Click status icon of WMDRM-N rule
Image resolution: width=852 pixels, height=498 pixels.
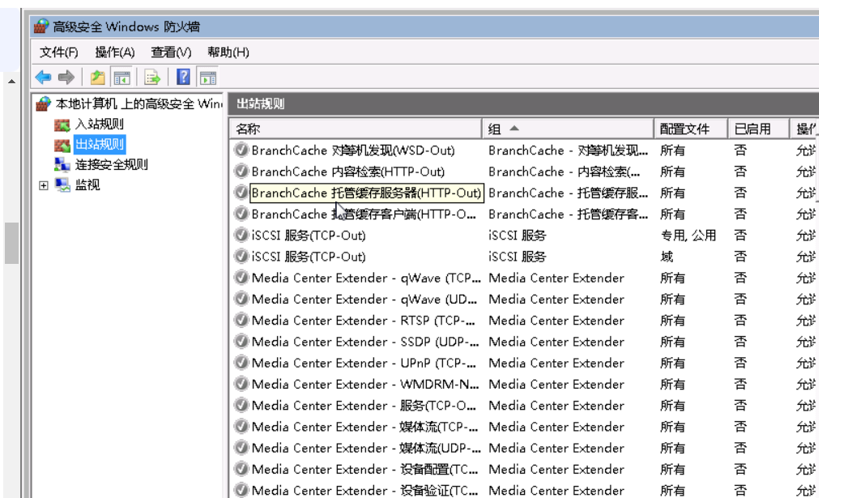[x=241, y=384]
